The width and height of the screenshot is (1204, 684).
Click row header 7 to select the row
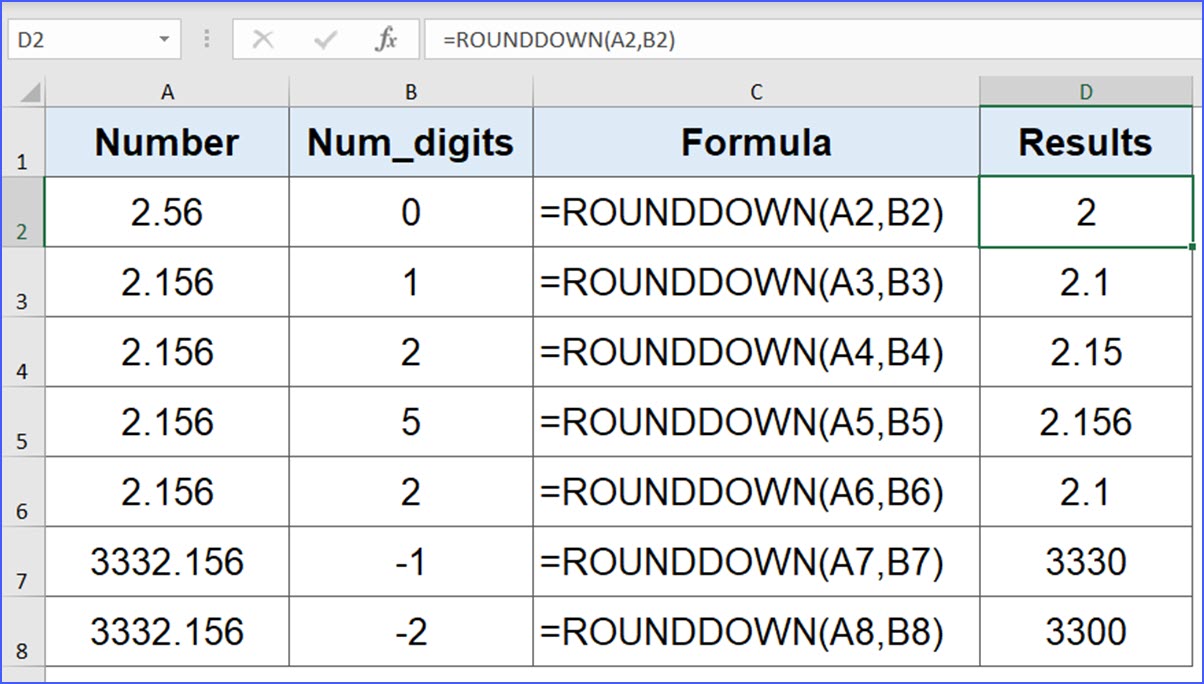(x=24, y=562)
